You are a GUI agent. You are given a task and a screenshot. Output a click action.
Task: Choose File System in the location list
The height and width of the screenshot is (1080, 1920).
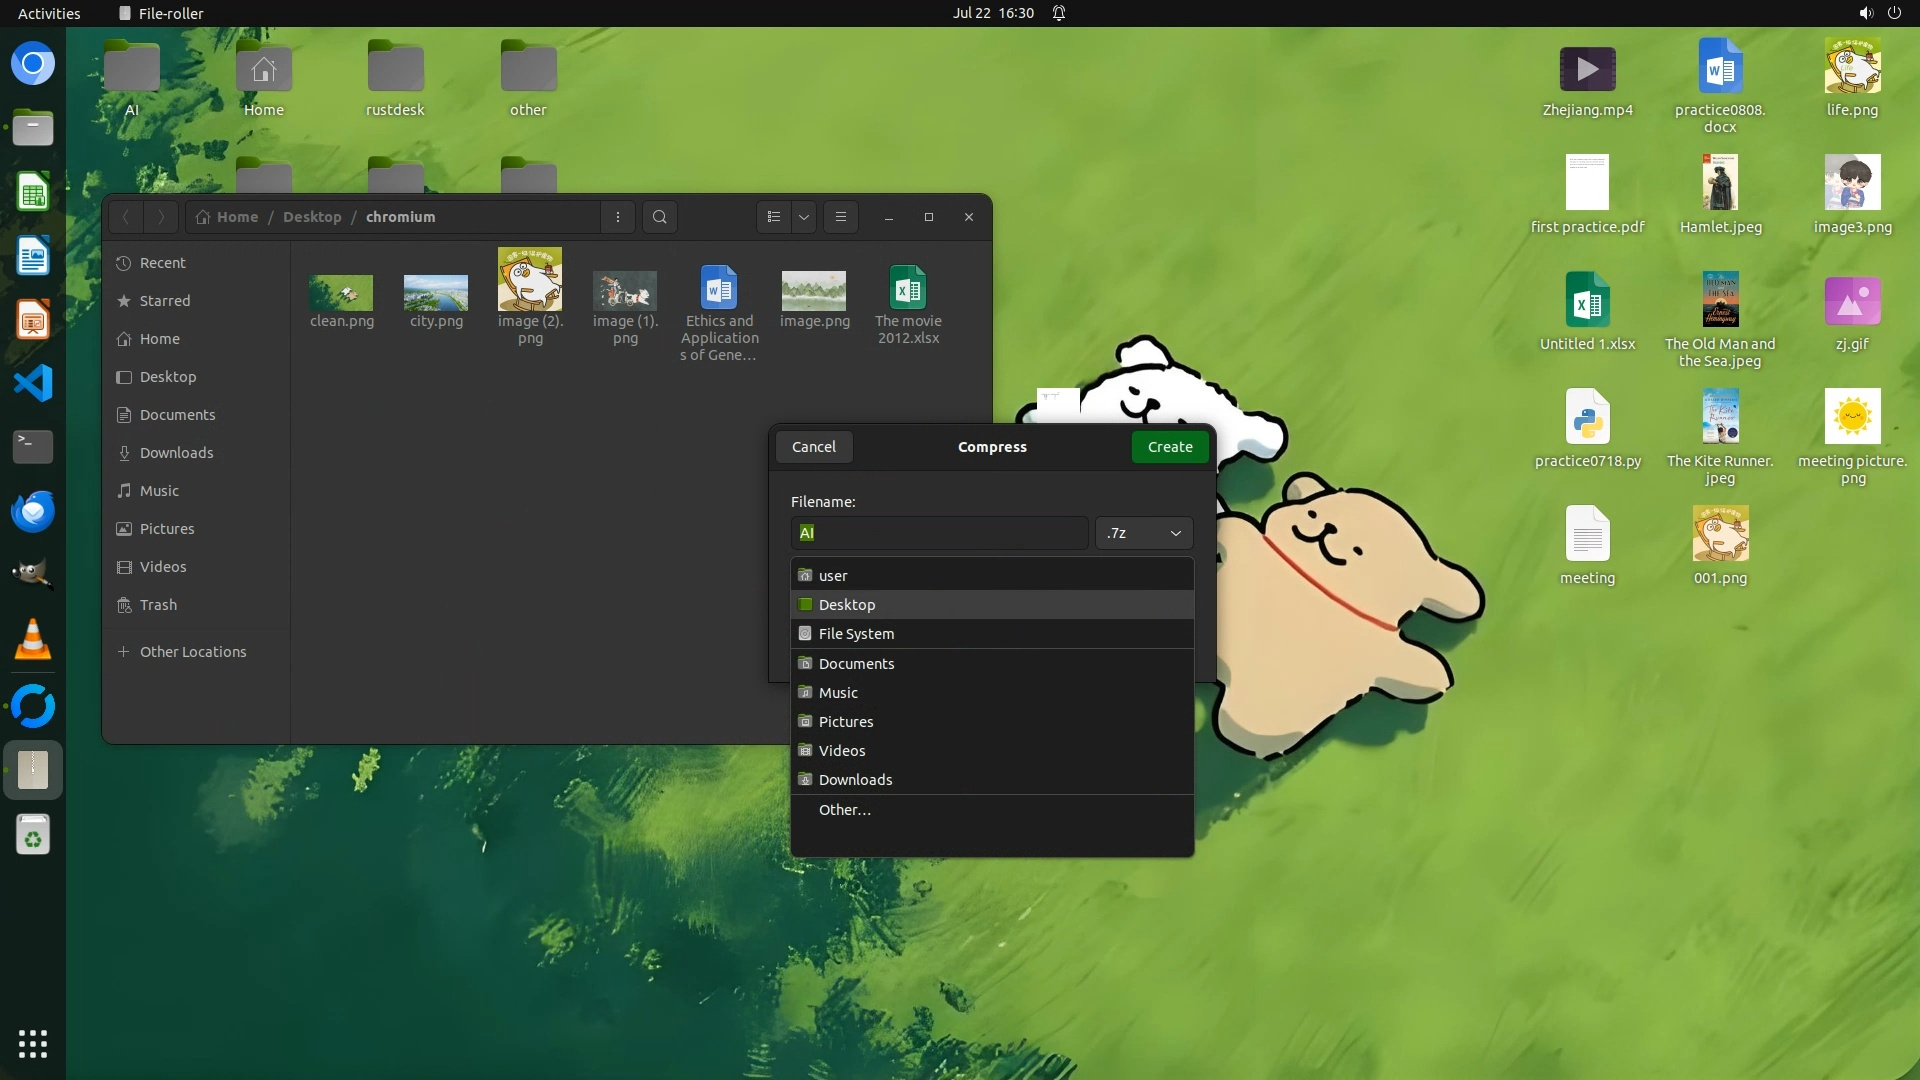(x=856, y=634)
